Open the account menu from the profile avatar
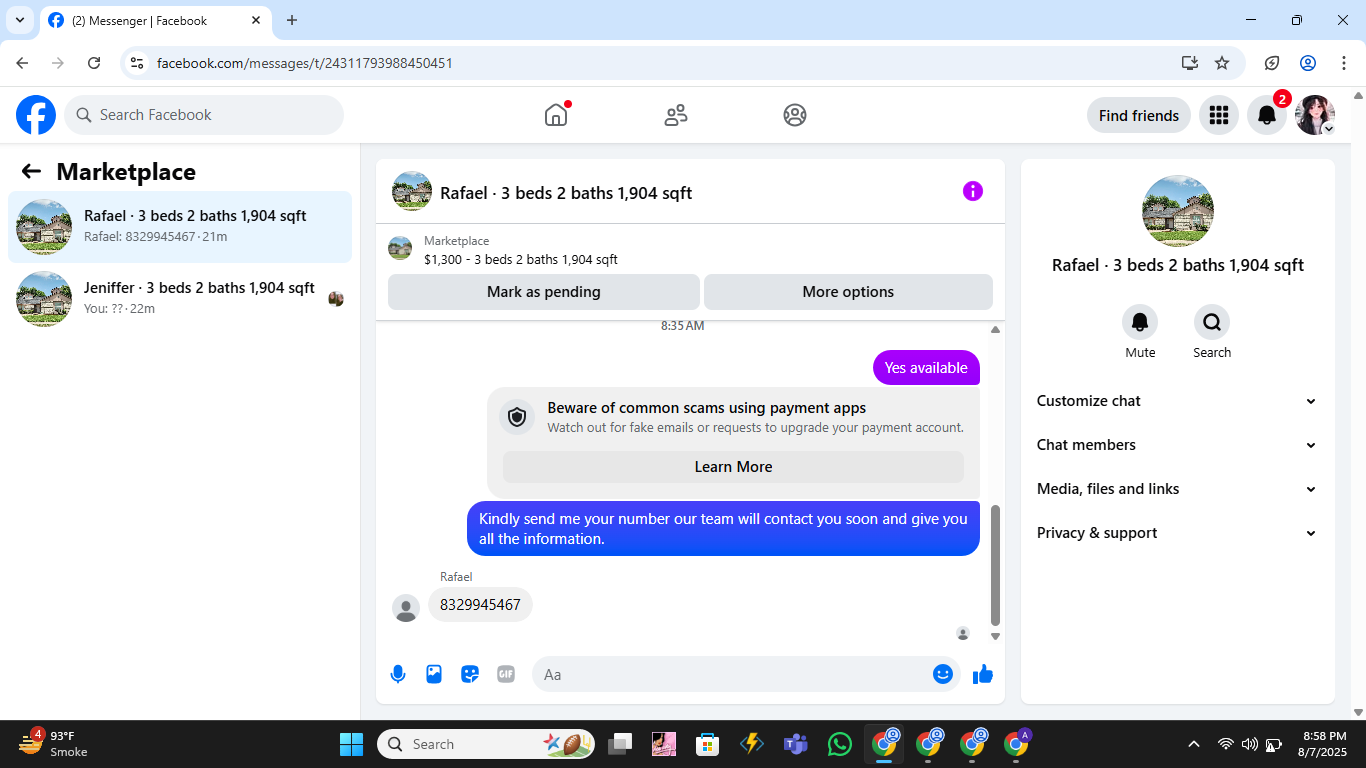This screenshot has width=1366, height=768. click(x=1315, y=115)
